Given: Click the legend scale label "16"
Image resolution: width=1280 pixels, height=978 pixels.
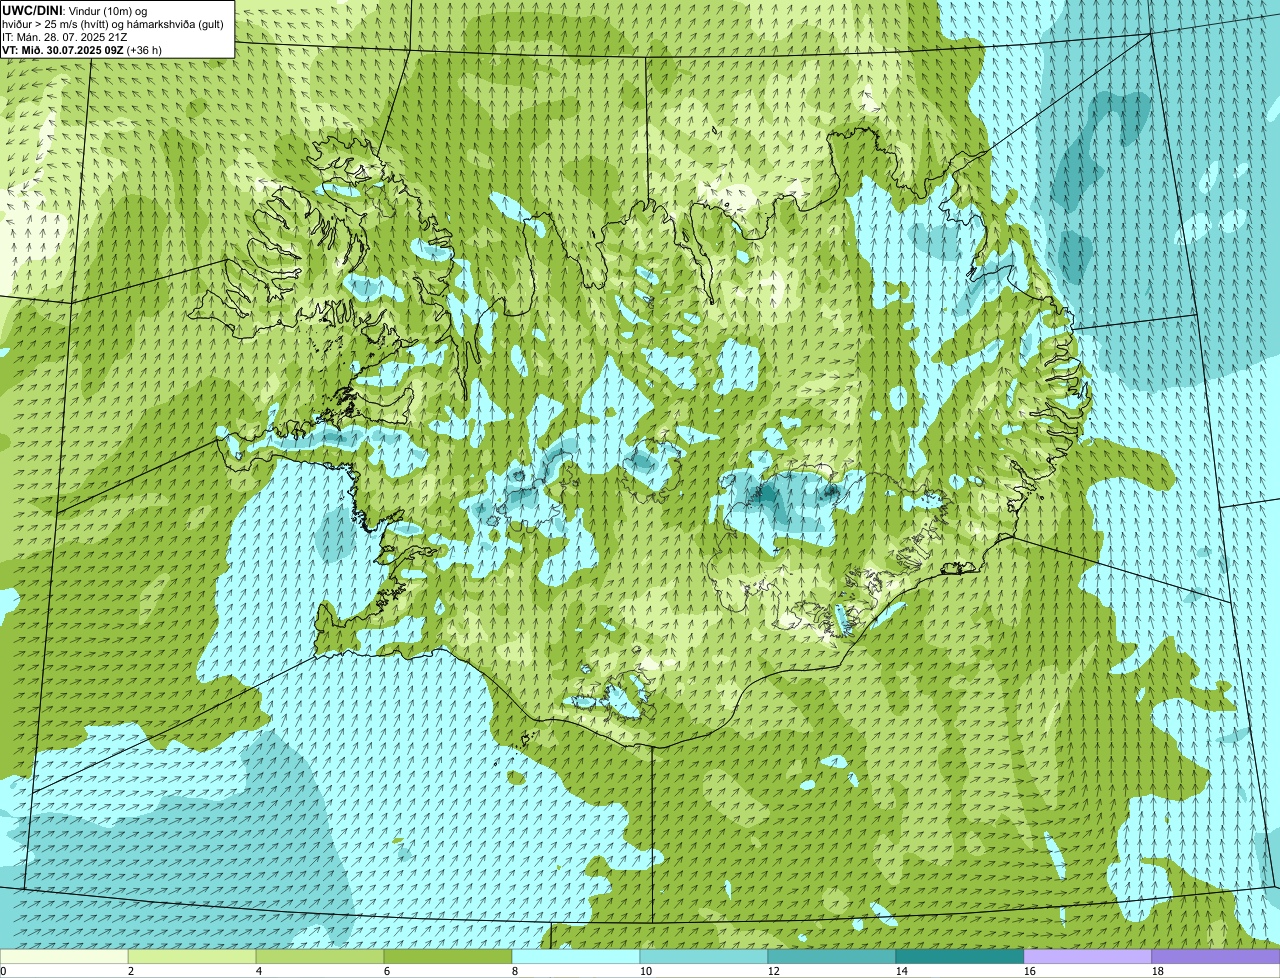Looking at the screenshot, I should [x=1029, y=971].
